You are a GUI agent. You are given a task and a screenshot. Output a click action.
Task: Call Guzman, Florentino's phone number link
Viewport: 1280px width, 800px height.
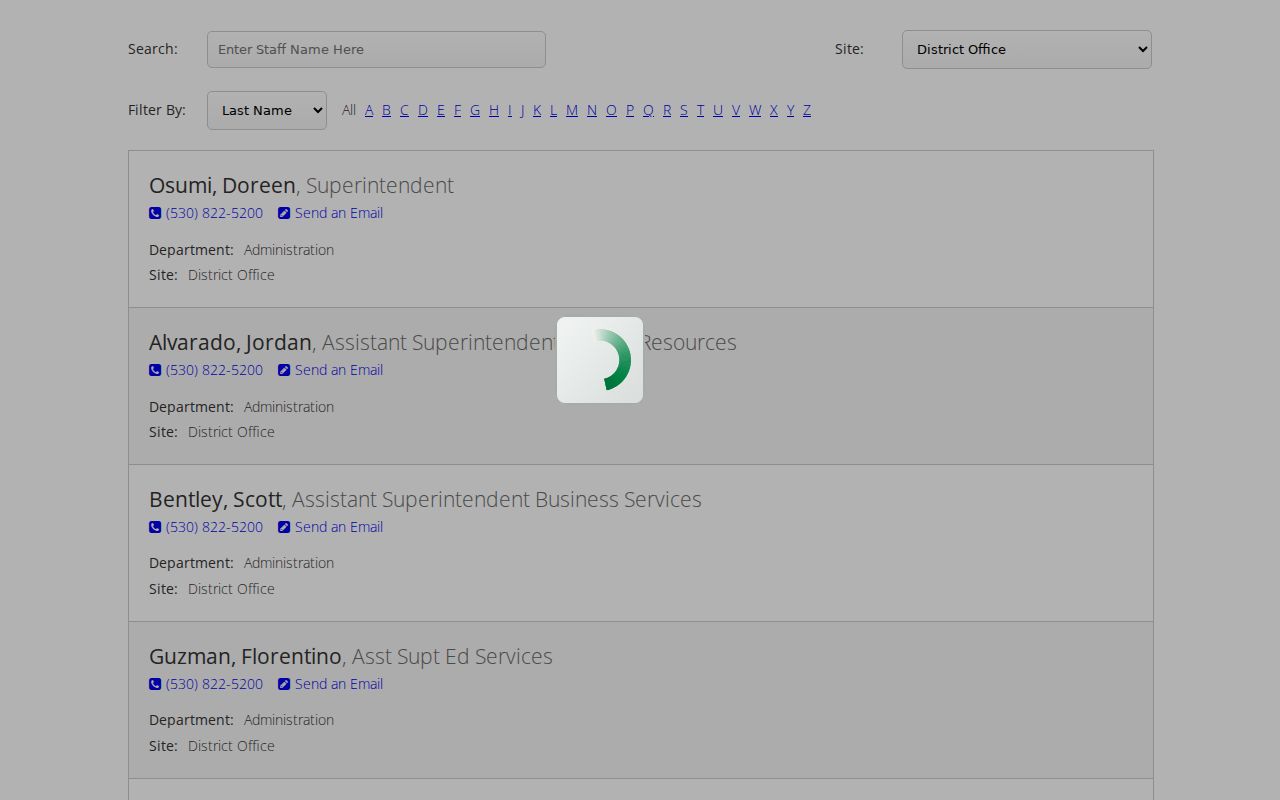214,684
